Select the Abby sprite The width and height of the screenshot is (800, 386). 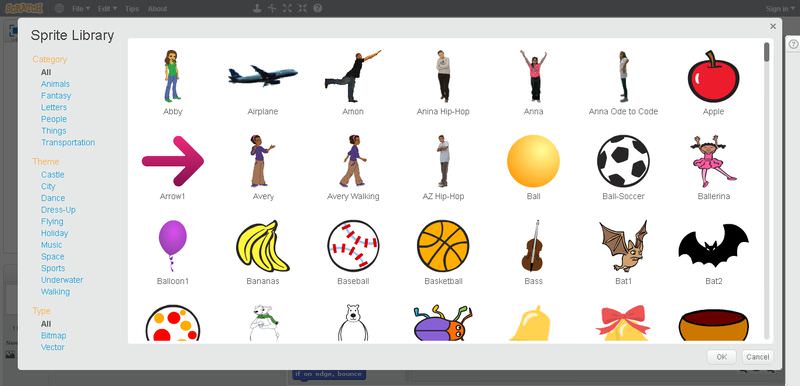pos(172,76)
